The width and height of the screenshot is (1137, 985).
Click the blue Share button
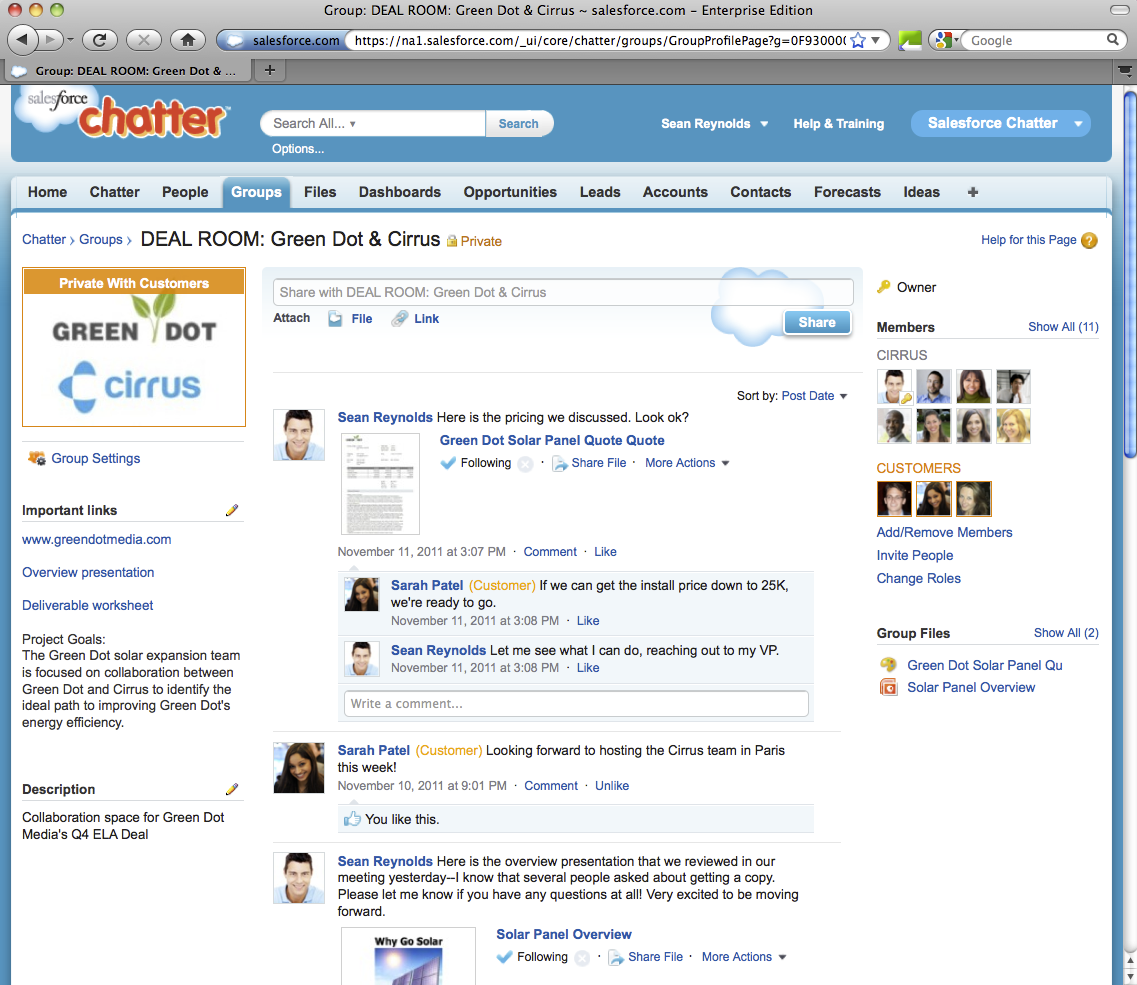click(x=816, y=322)
